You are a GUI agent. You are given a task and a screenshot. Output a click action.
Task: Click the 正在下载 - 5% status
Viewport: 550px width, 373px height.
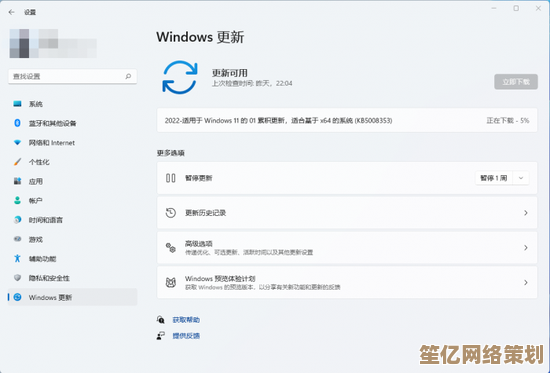[508, 120]
